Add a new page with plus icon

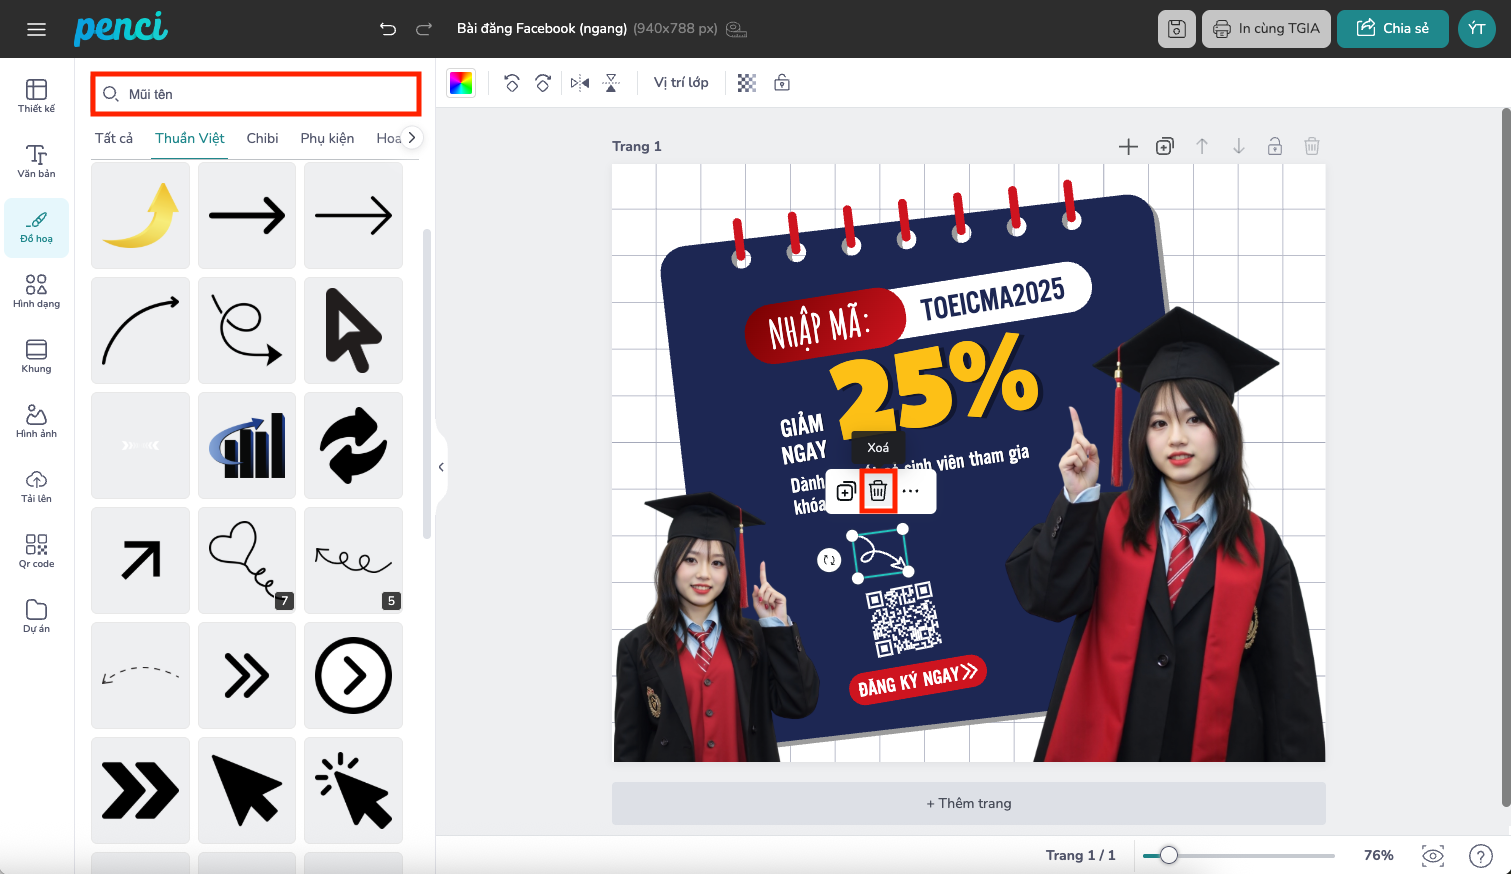tap(1128, 147)
